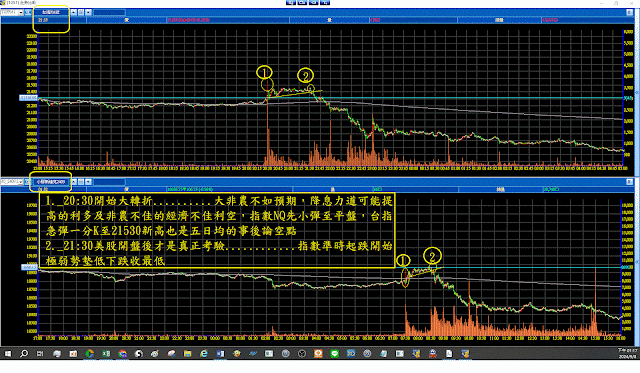The image size is (640, 373).
Task: Click the fourth small button at title bar center
Action: pos(325,2)
